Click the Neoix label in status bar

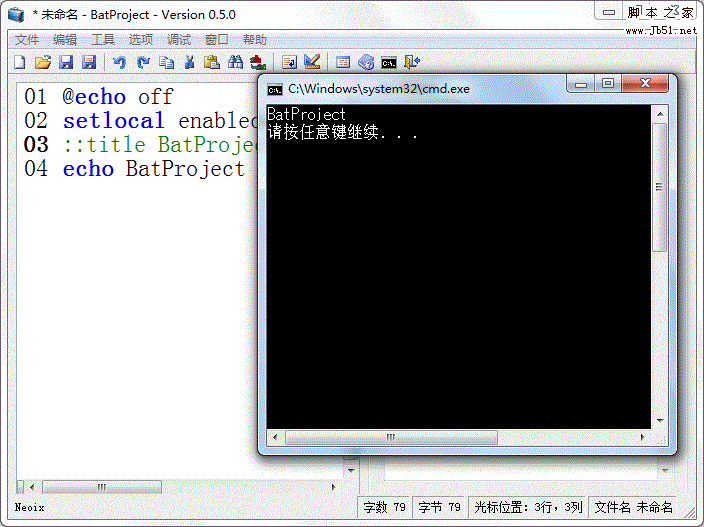click(x=29, y=507)
